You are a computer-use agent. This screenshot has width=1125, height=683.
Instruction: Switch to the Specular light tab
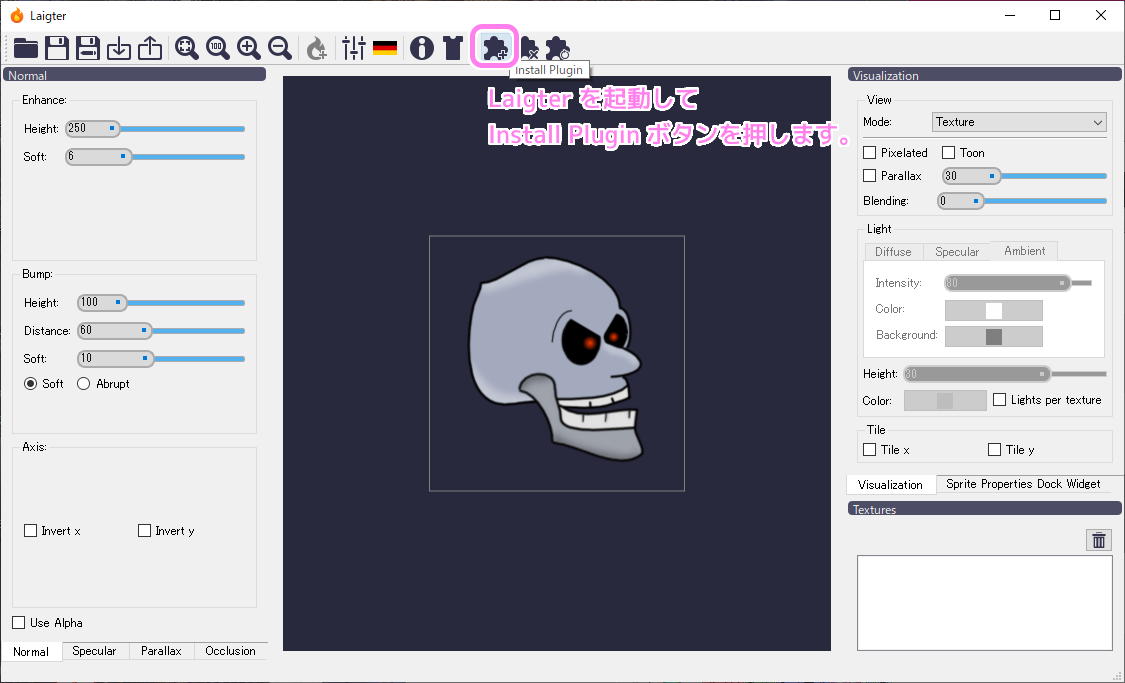click(957, 251)
